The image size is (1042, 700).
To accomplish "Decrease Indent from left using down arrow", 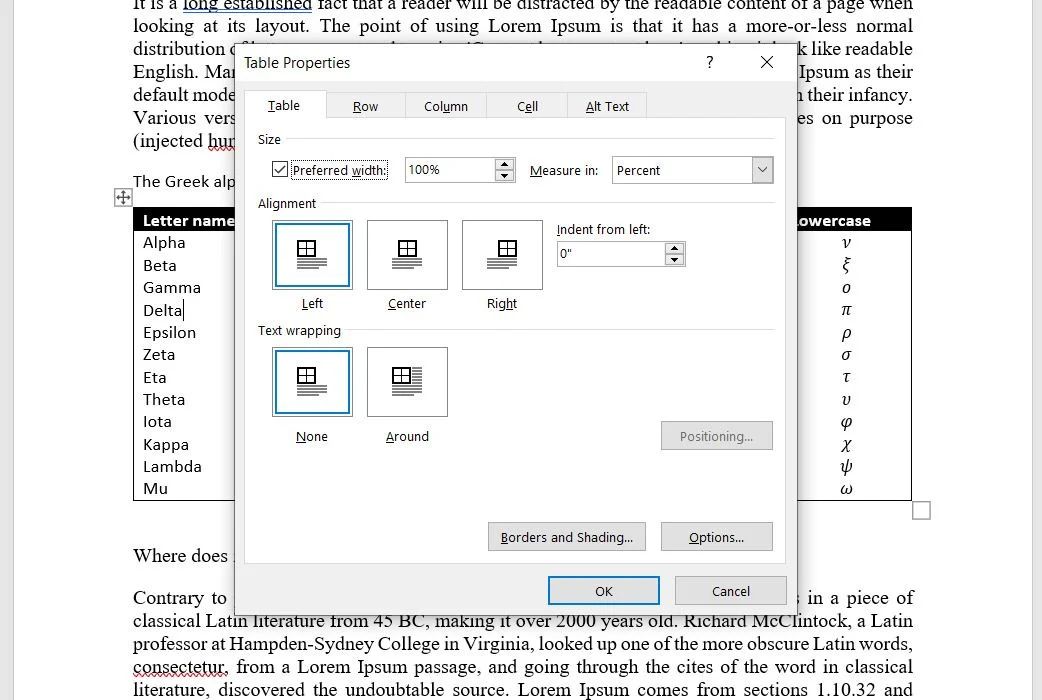I will [676, 259].
